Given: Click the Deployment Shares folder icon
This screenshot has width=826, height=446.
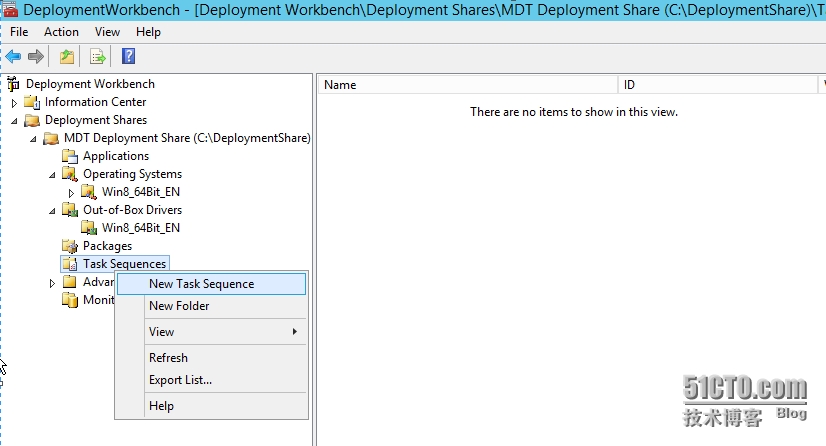Looking at the screenshot, I should point(32,120).
